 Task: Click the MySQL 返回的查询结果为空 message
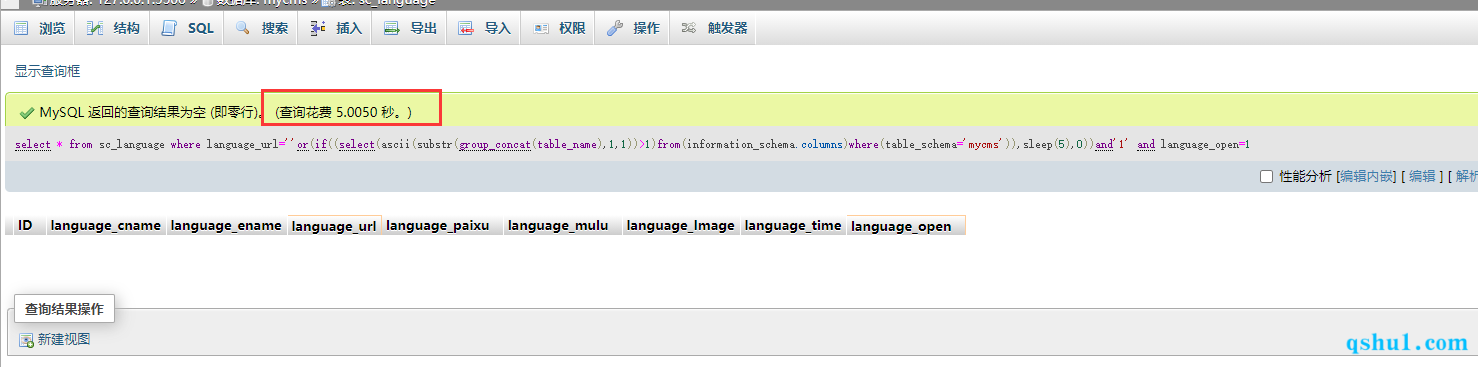pos(152,112)
